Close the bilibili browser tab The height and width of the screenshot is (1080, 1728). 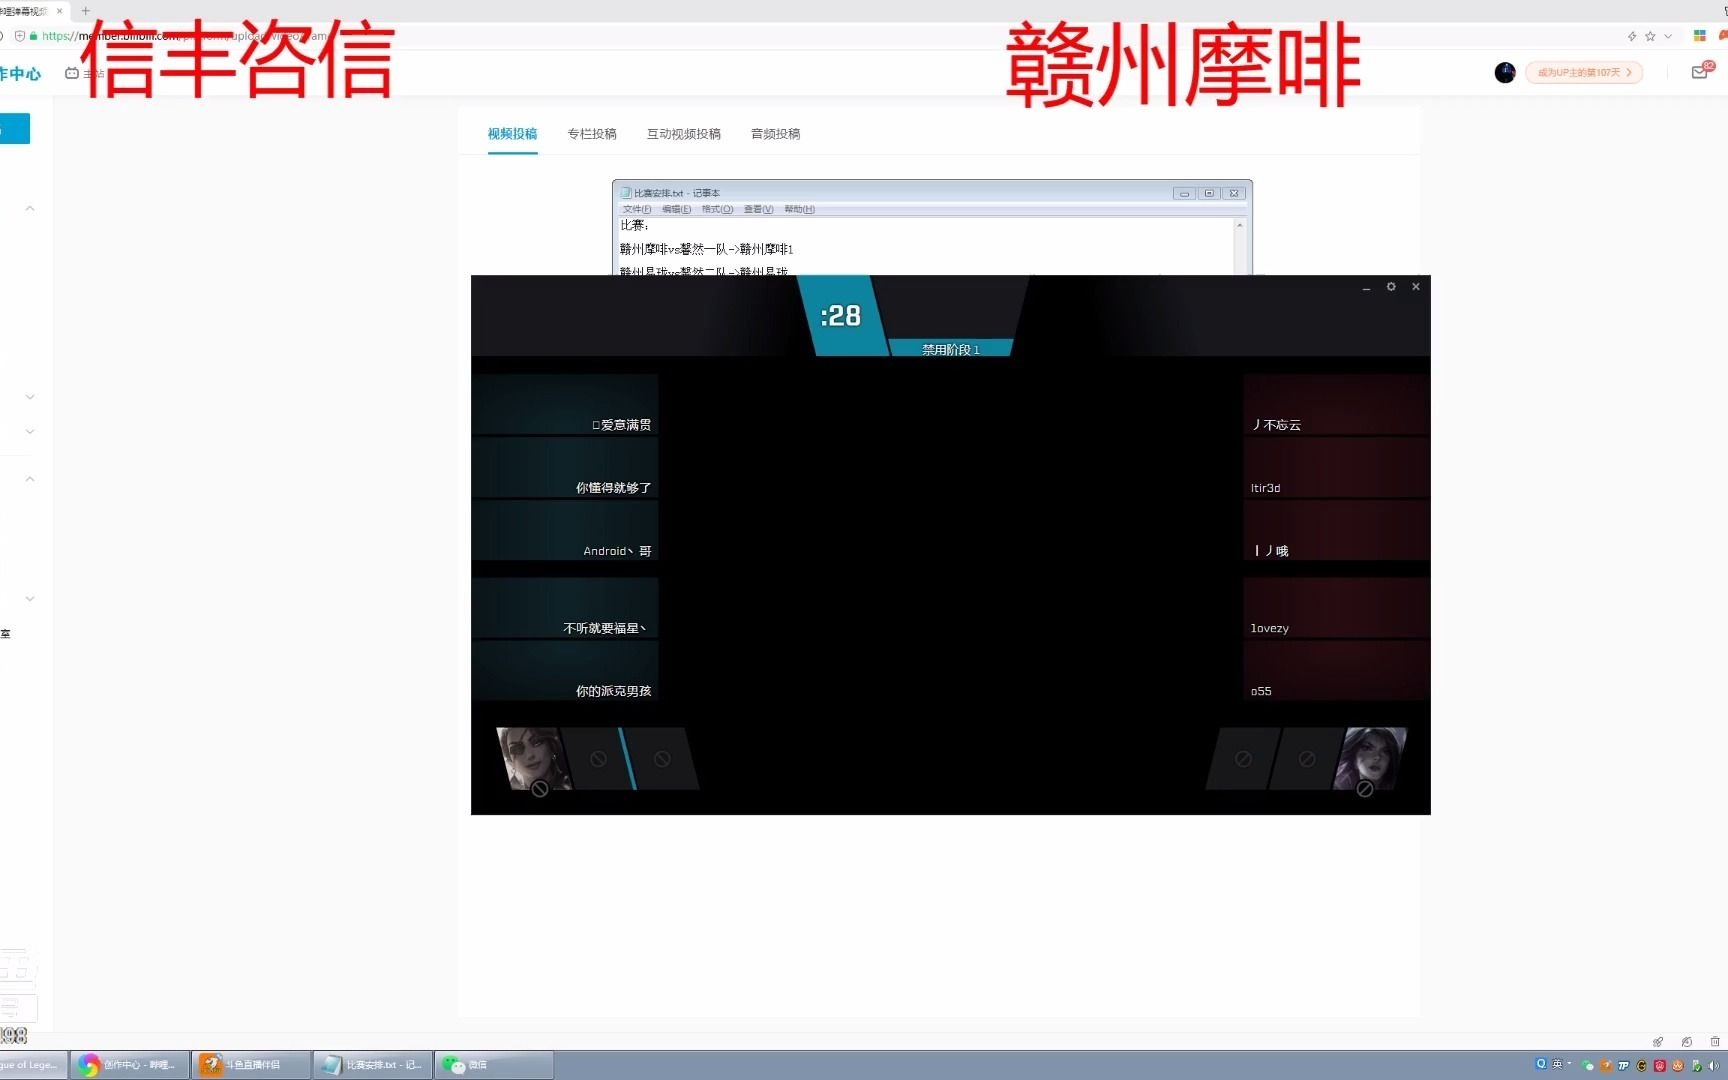click(59, 11)
